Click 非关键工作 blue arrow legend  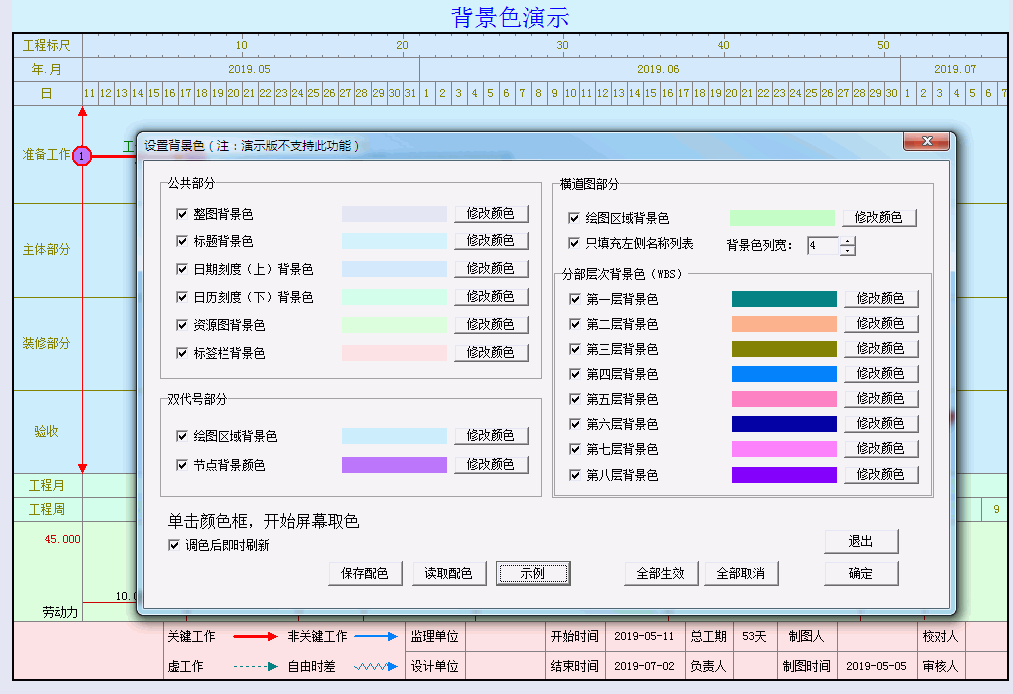coord(376,636)
